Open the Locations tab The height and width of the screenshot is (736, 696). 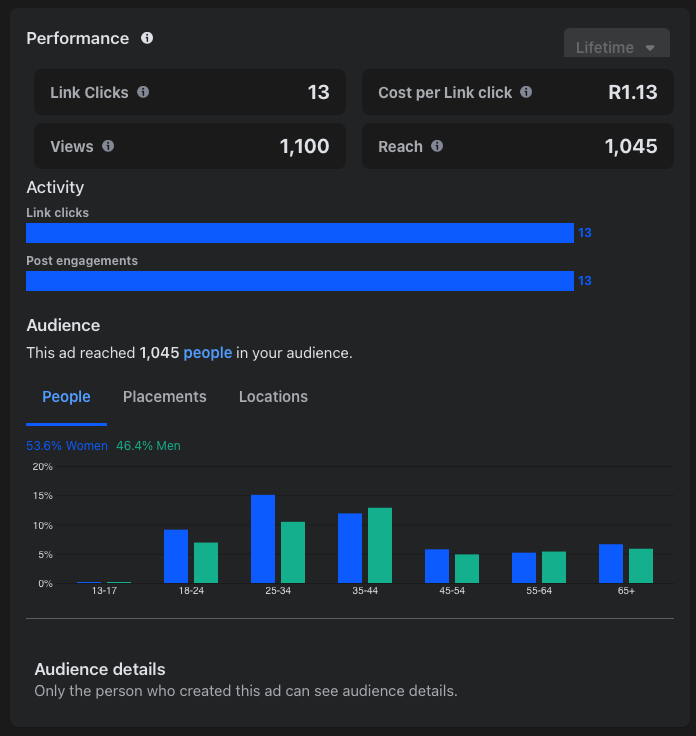273,397
